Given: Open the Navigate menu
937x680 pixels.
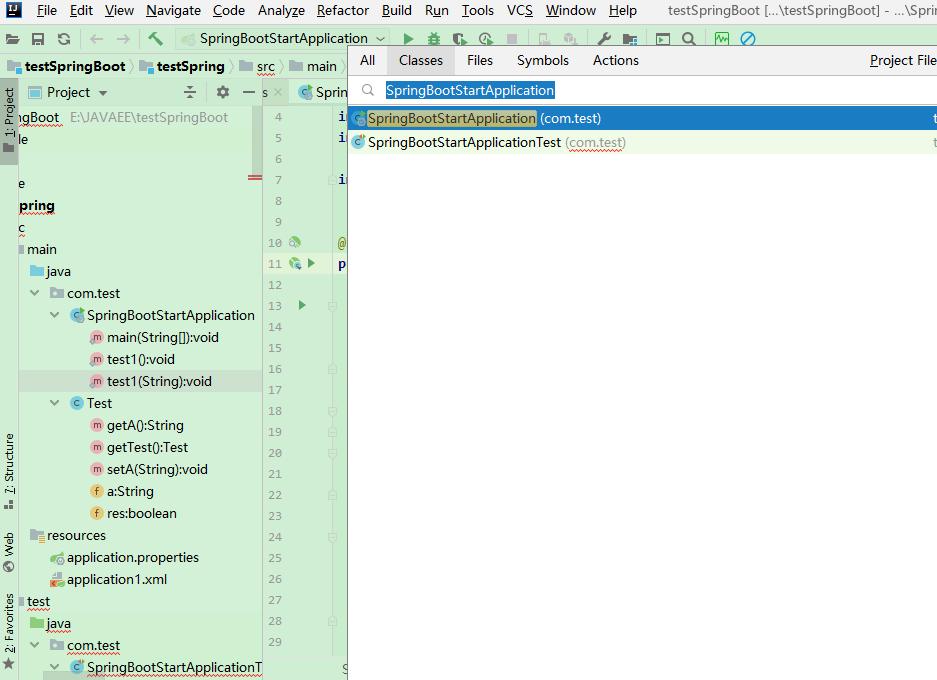Looking at the screenshot, I should [173, 11].
